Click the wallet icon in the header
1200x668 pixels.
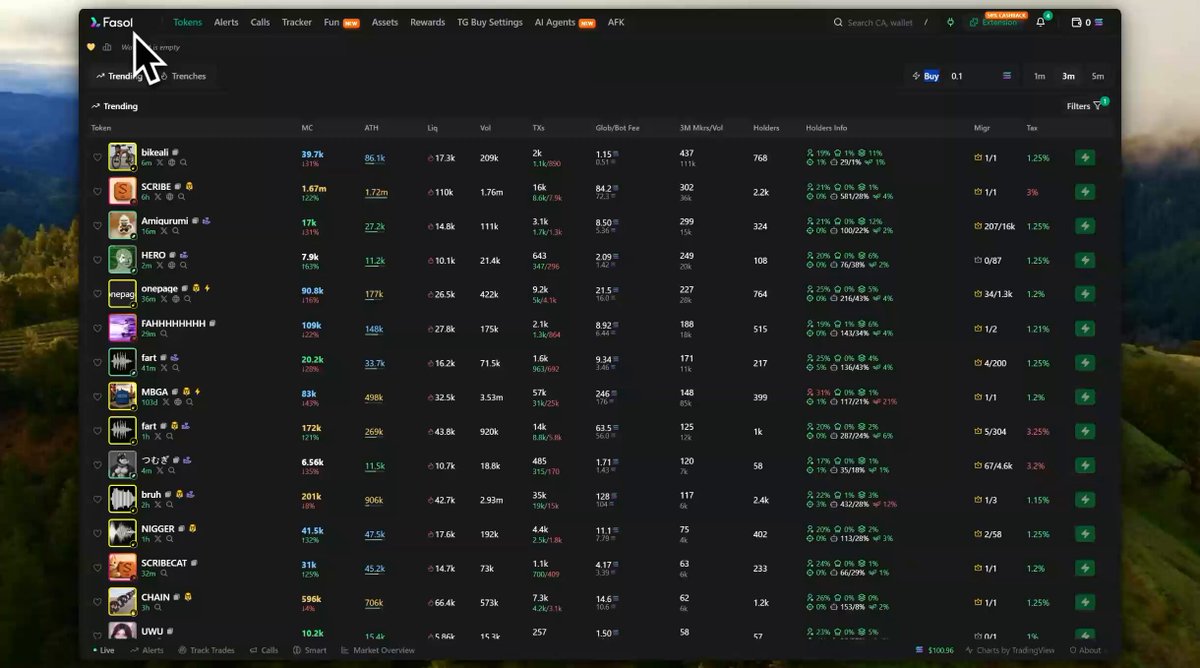(1076, 22)
